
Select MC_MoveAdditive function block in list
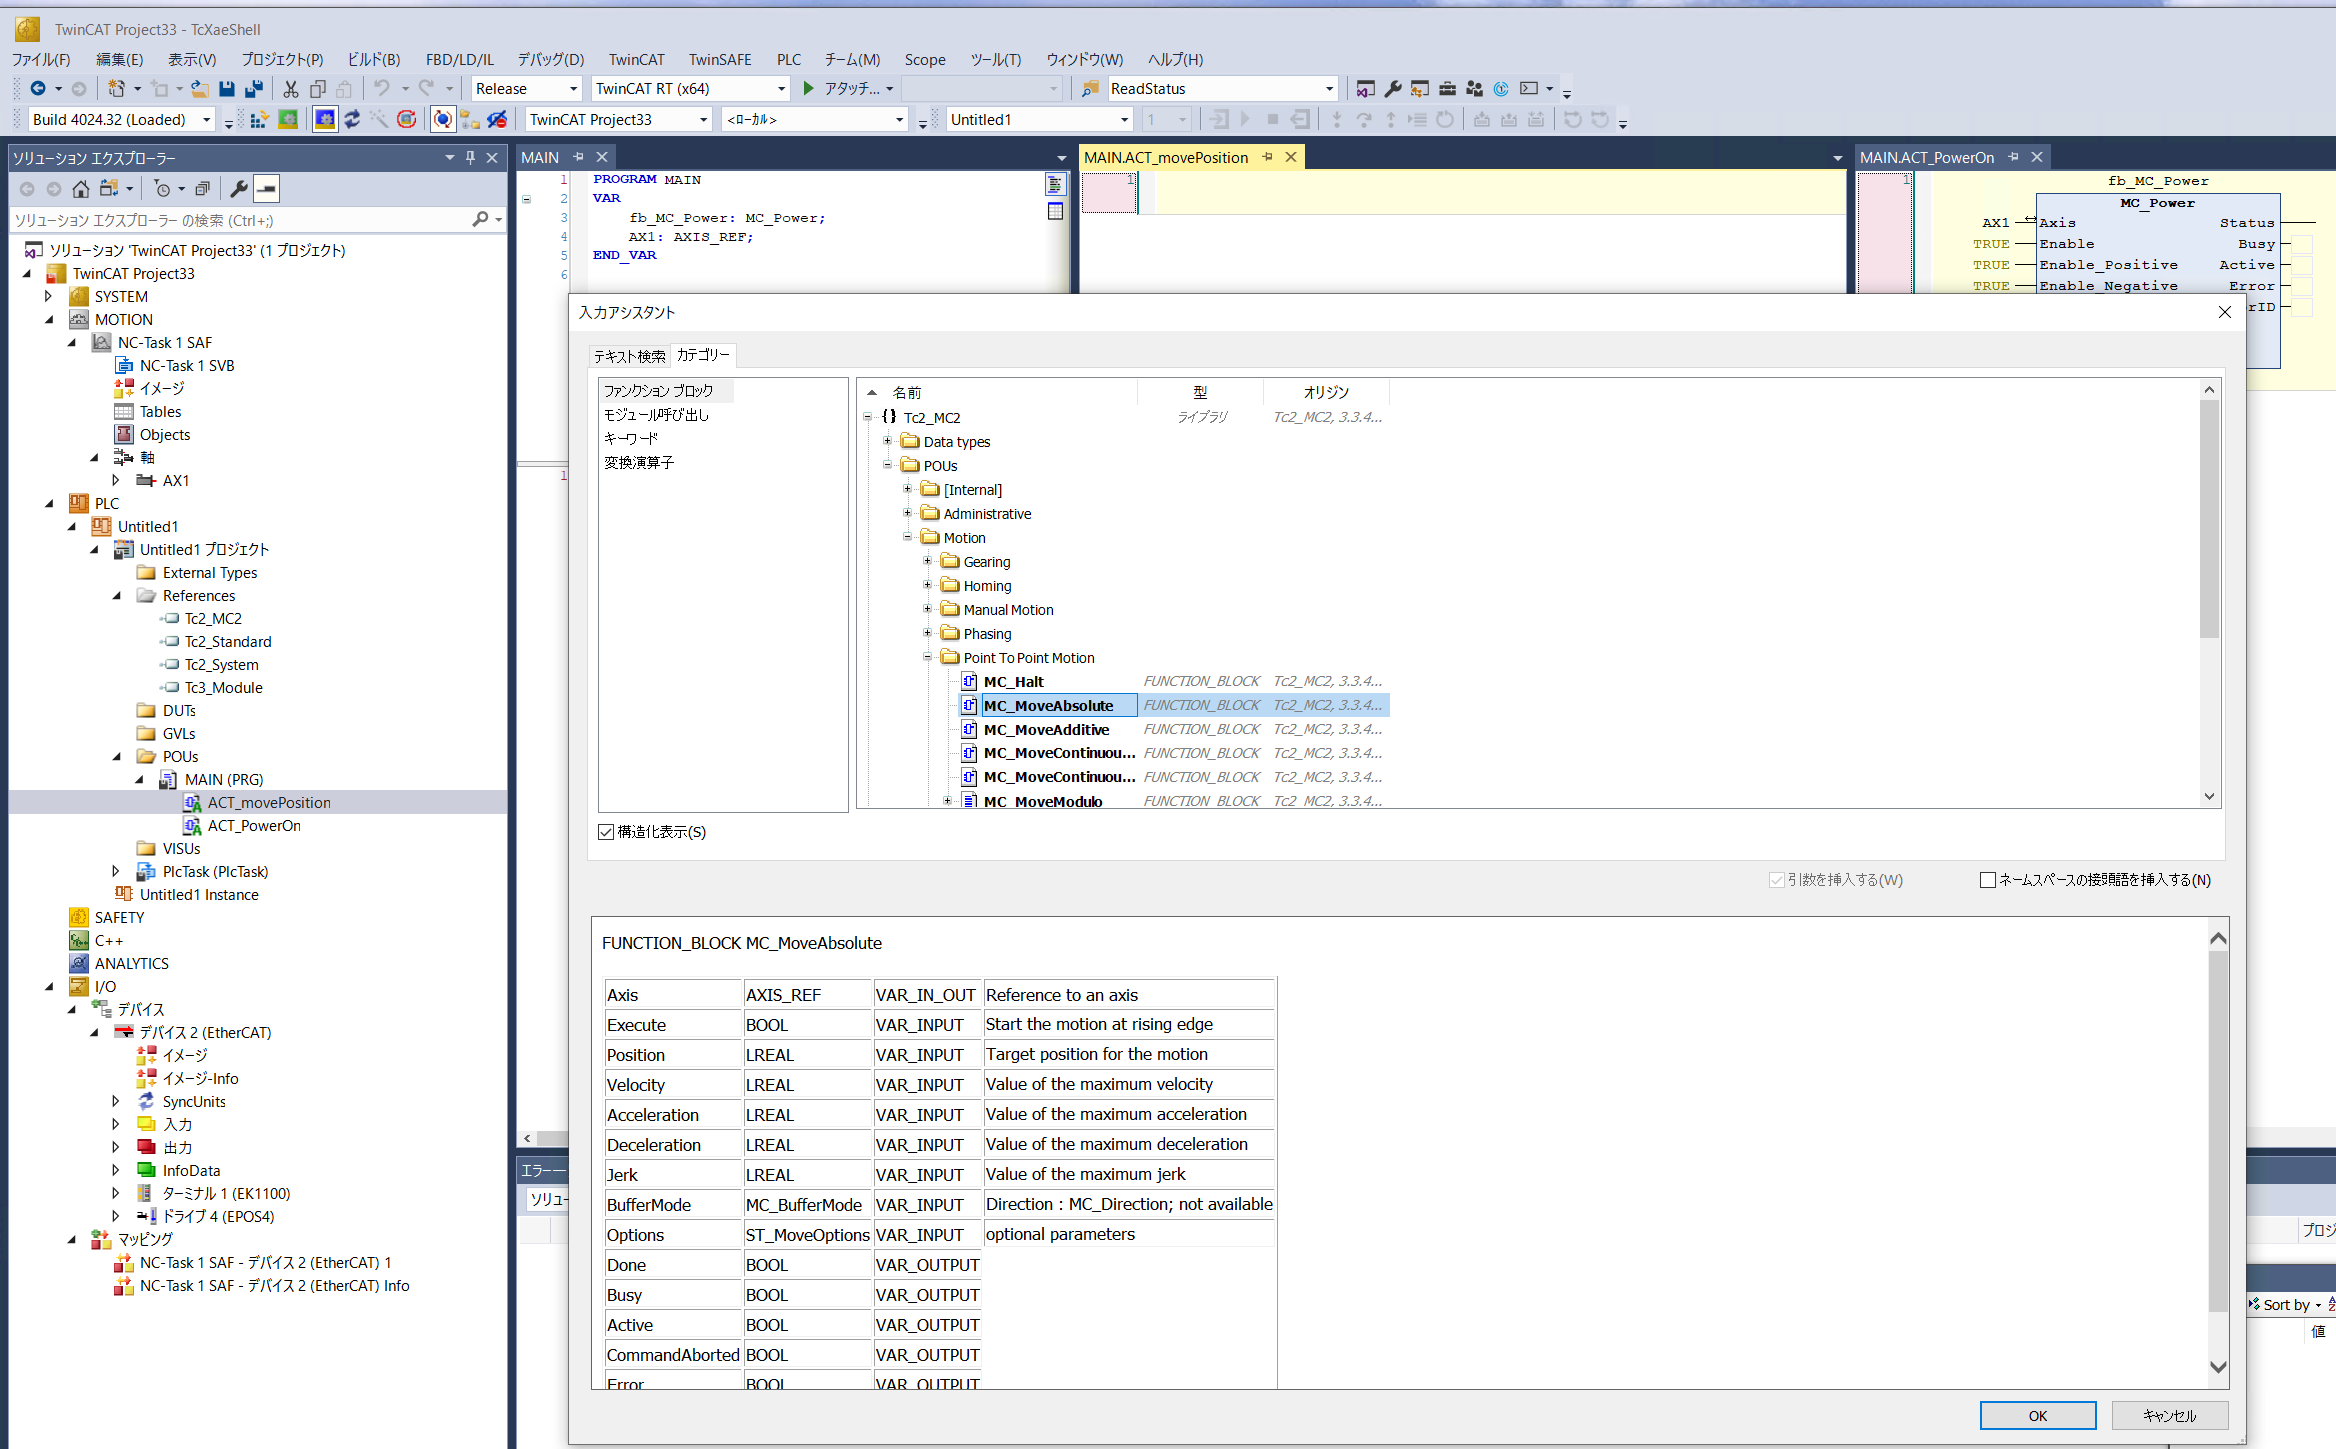coord(1046,730)
